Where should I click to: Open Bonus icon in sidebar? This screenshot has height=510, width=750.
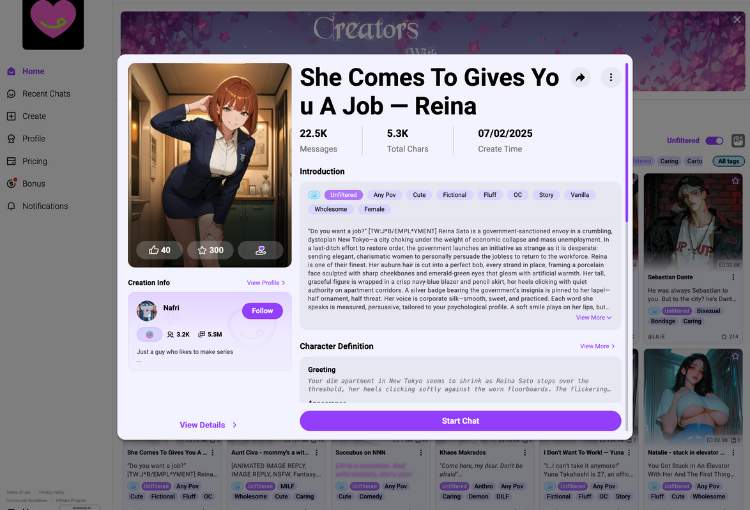[x=11, y=183]
